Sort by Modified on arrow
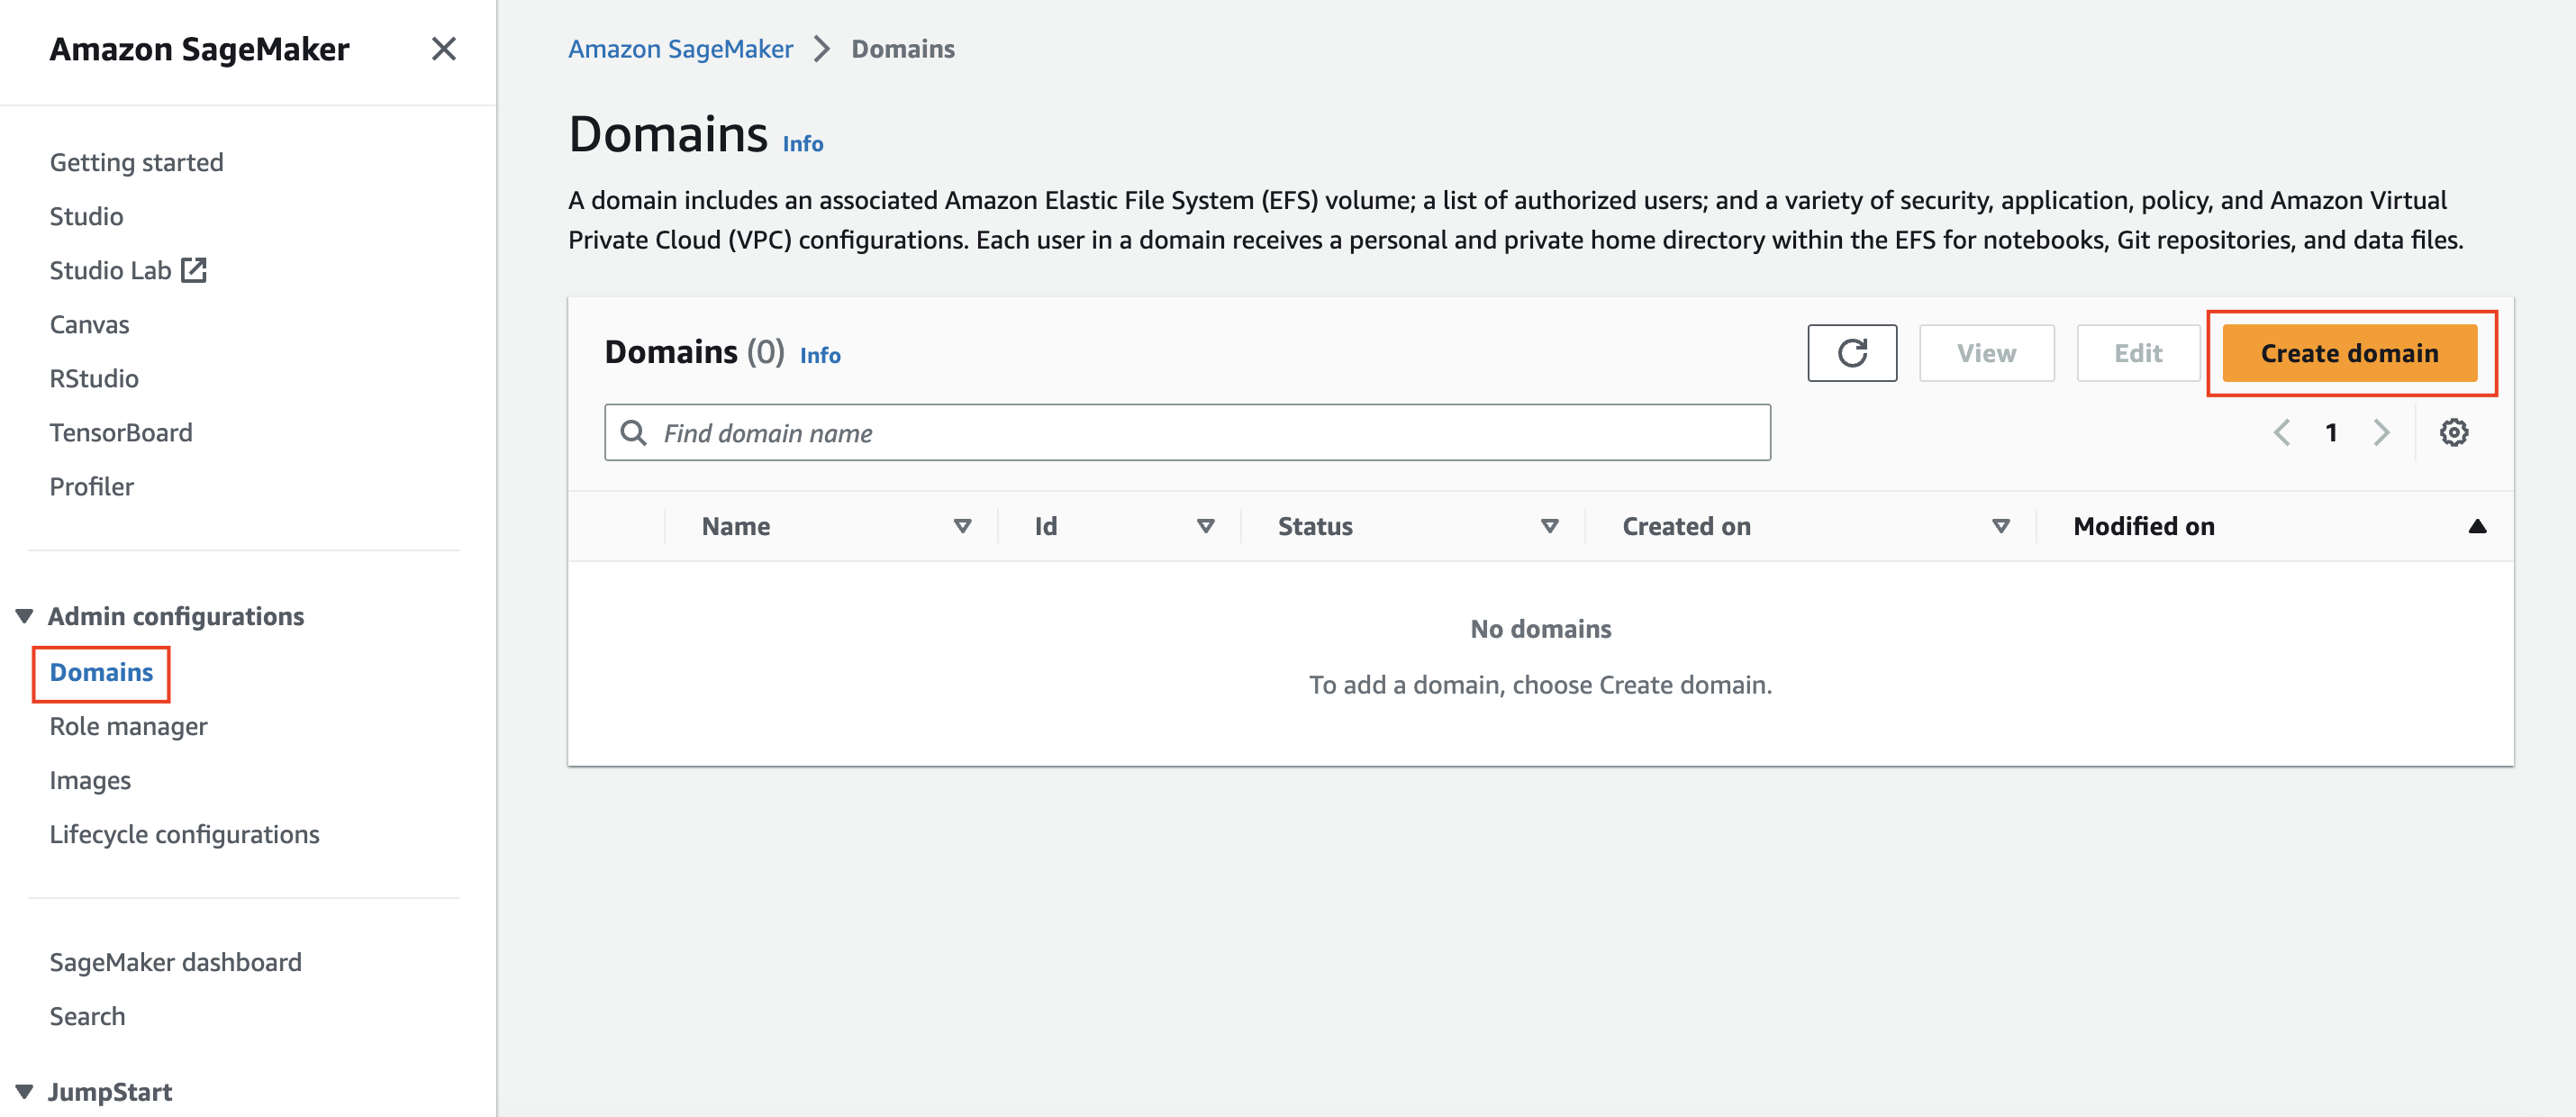Viewport: 2576px width, 1117px height. pos(2476,527)
